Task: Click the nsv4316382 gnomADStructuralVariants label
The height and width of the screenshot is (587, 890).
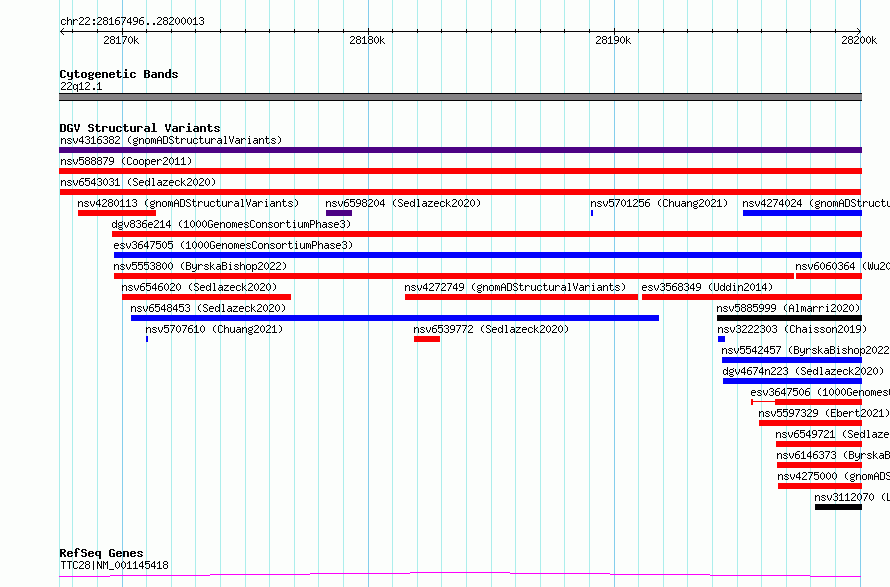Action: point(171,140)
